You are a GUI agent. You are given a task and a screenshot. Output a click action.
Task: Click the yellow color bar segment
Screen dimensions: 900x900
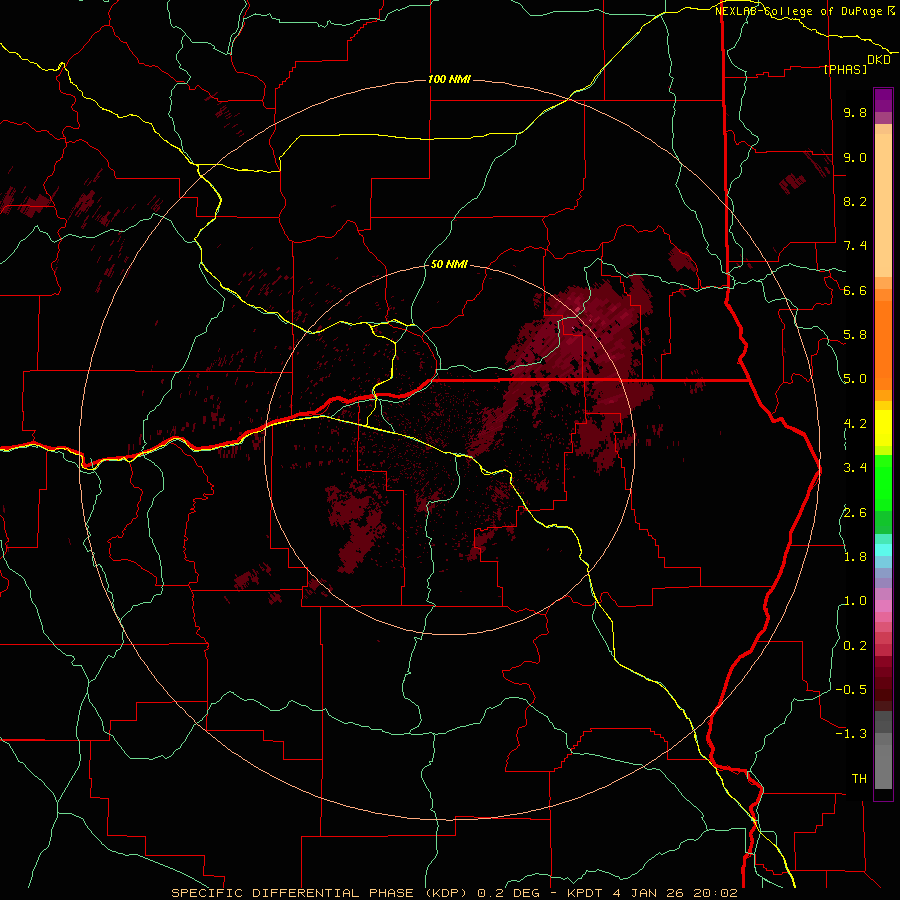click(x=883, y=428)
